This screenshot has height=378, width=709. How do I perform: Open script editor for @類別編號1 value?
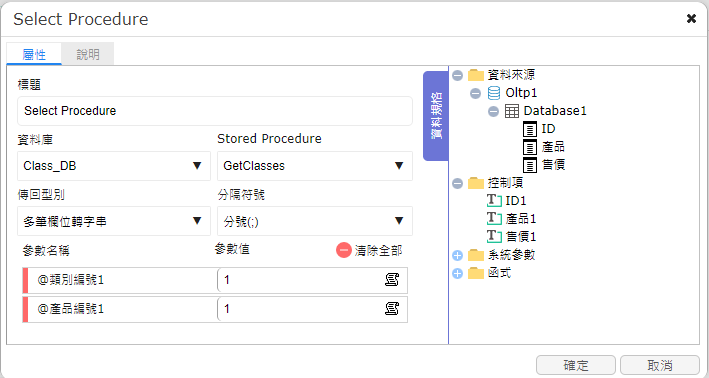click(x=392, y=280)
